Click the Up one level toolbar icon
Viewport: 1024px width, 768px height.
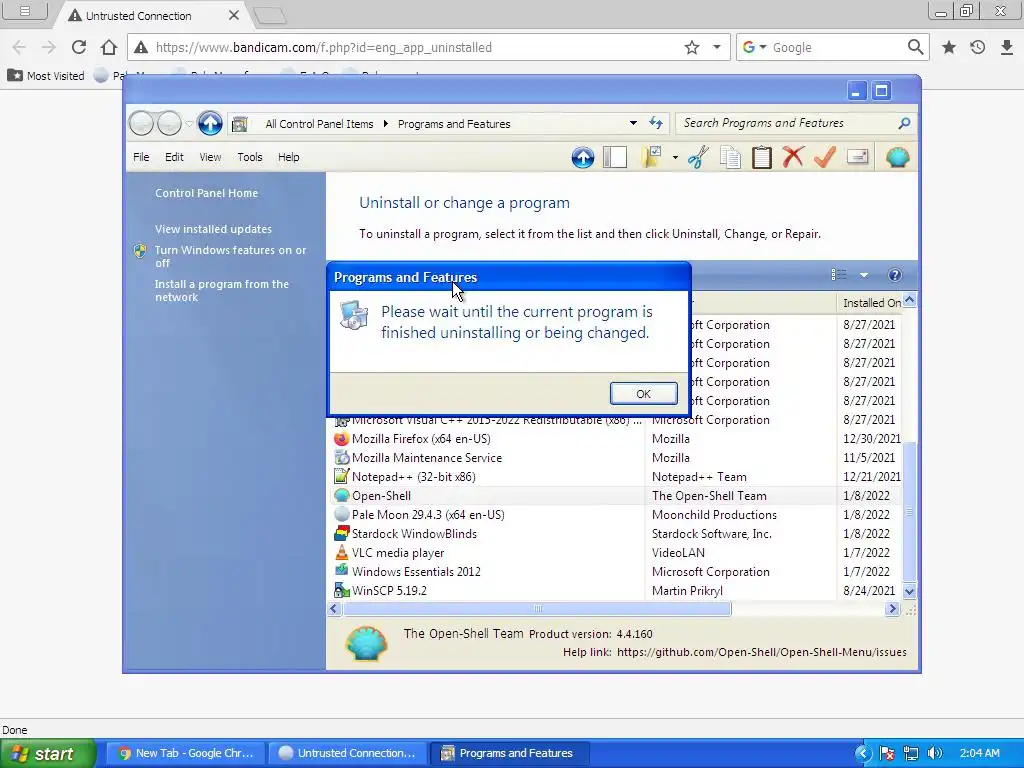coord(583,157)
